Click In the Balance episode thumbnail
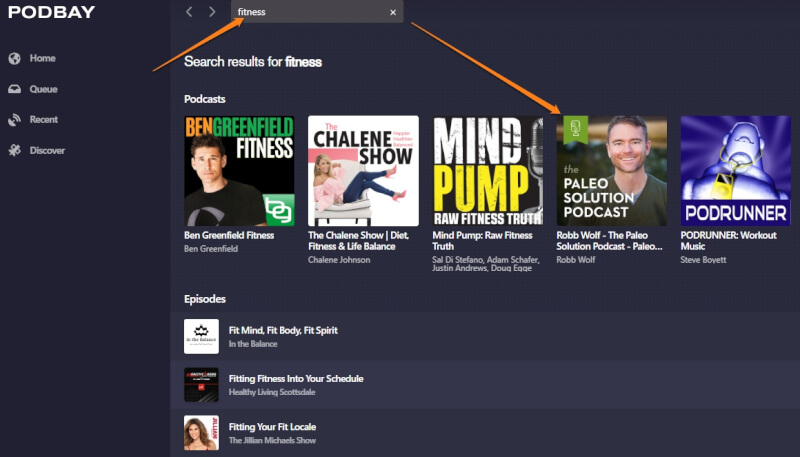Image resolution: width=800 pixels, height=457 pixels. click(x=202, y=337)
